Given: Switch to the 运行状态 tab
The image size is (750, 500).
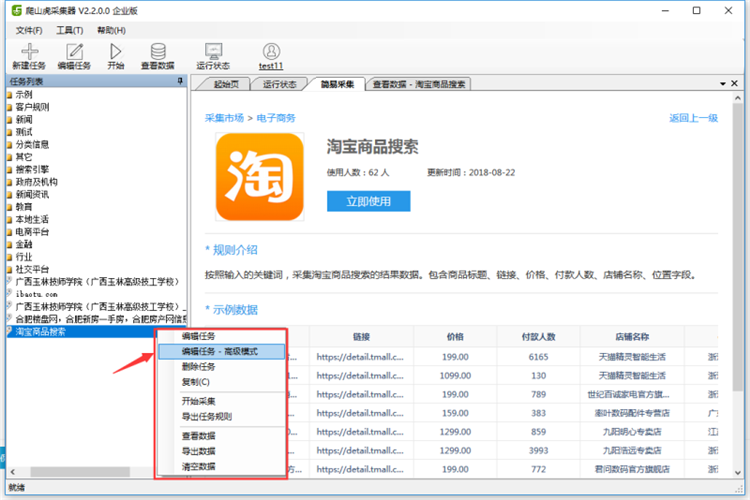Looking at the screenshot, I should [280, 84].
